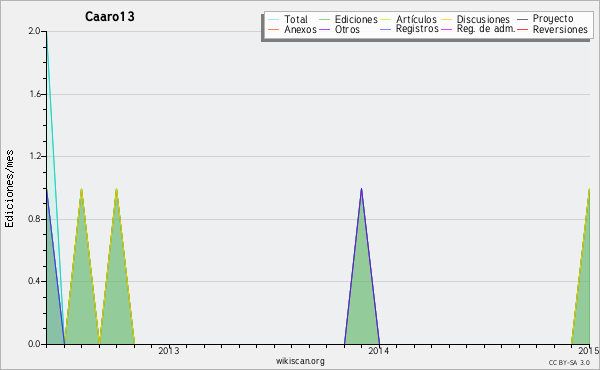Click the 2015 x-axis label
The width and height of the screenshot is (600, 370).
point(589,351)
